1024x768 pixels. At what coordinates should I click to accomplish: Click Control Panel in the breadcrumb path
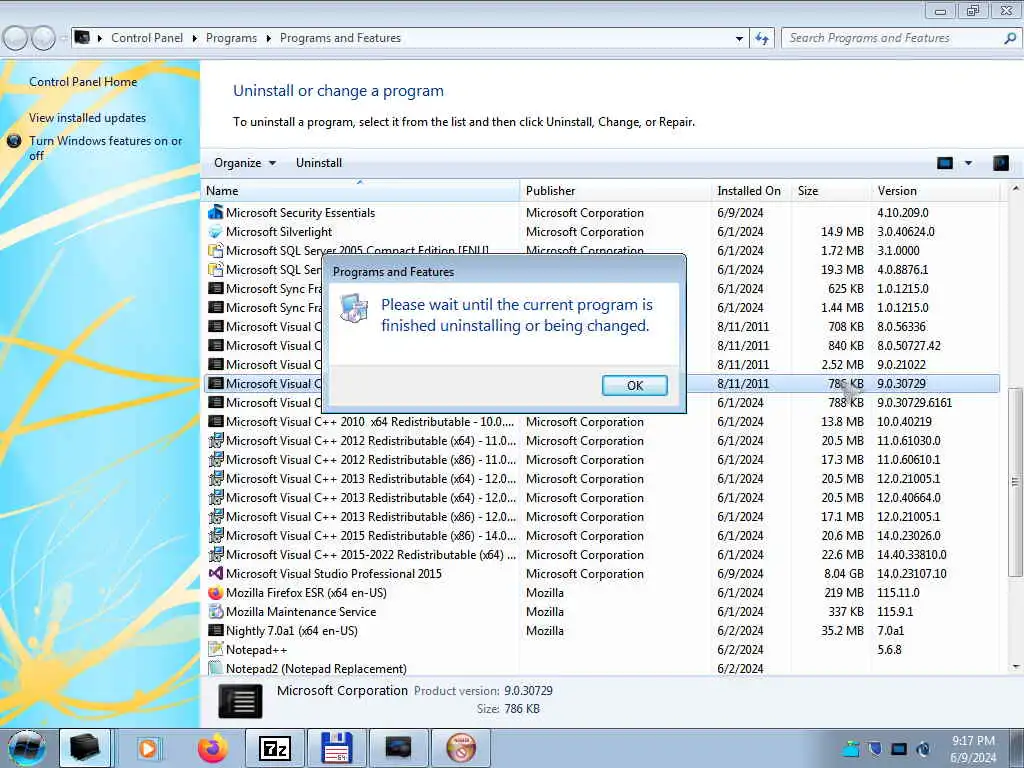[x=147, y=38]
